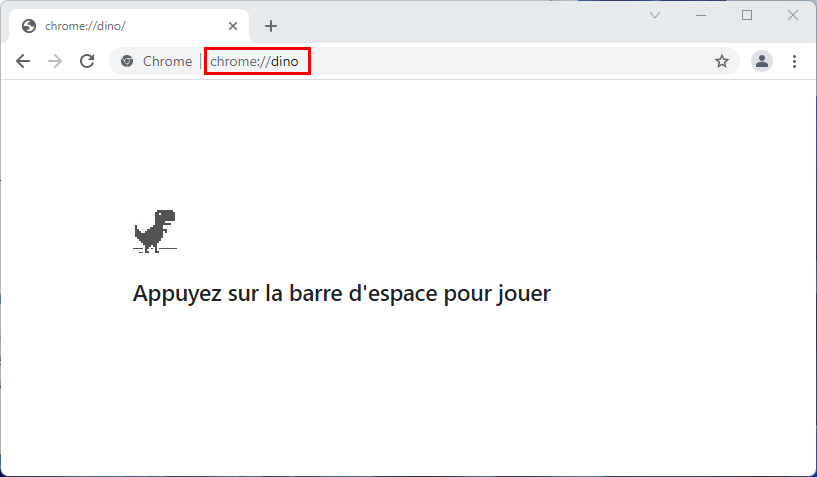Click the forward navigation arrow

(x=55, y=61)
